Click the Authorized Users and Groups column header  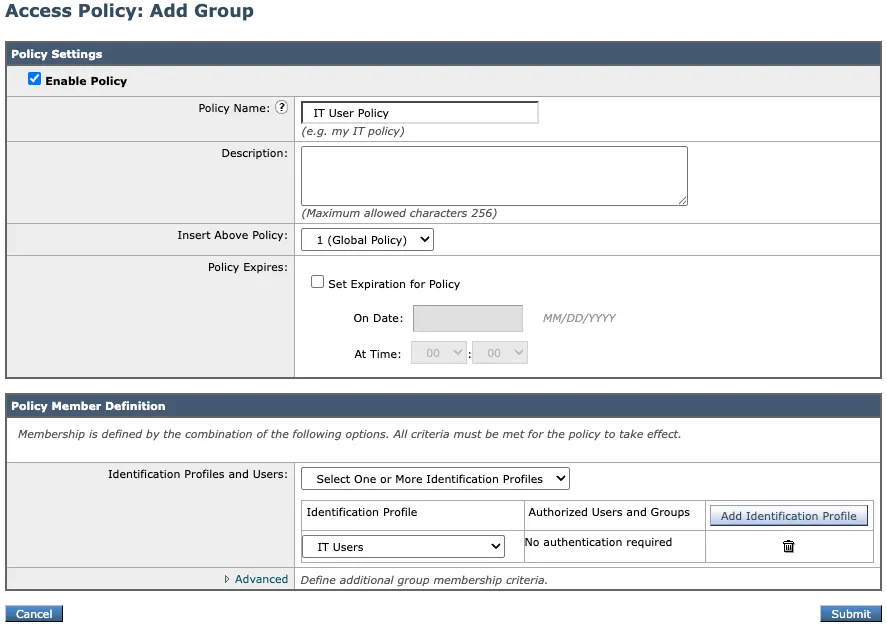click(x=609, y=512)
